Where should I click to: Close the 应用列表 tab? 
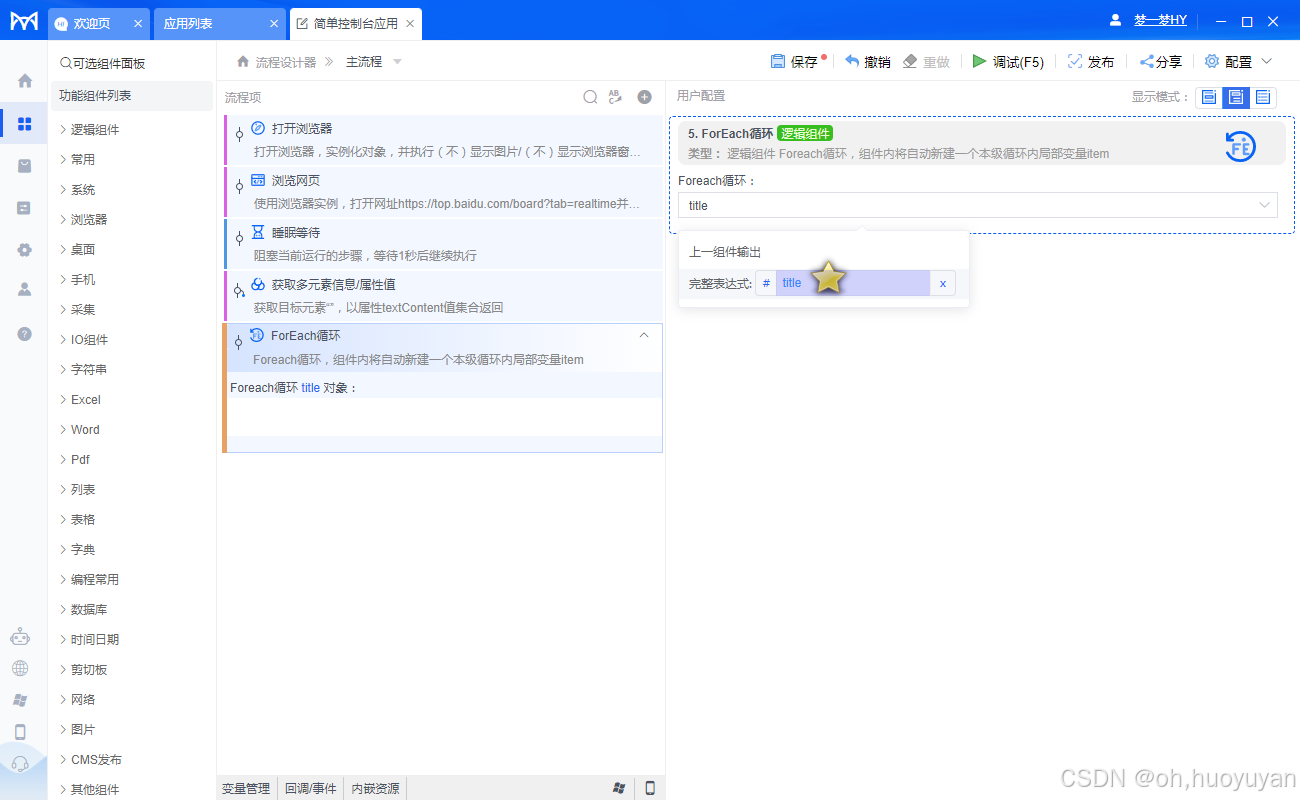pos(274,23)
